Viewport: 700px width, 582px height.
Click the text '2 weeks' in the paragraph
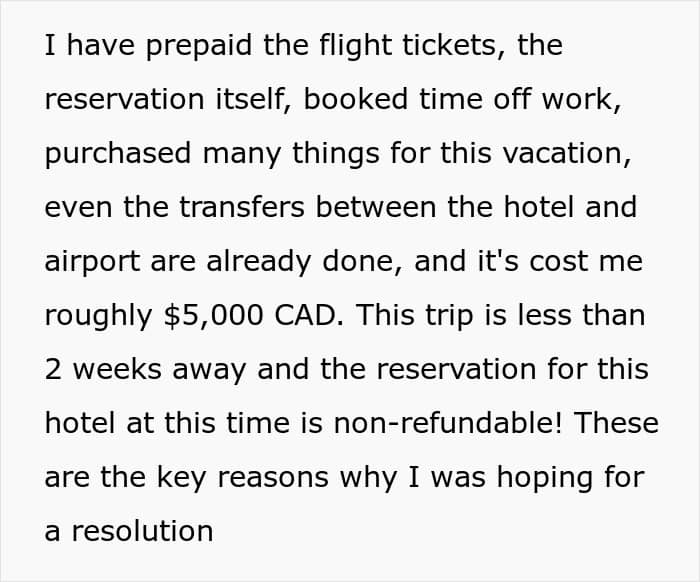coord(103,370)
